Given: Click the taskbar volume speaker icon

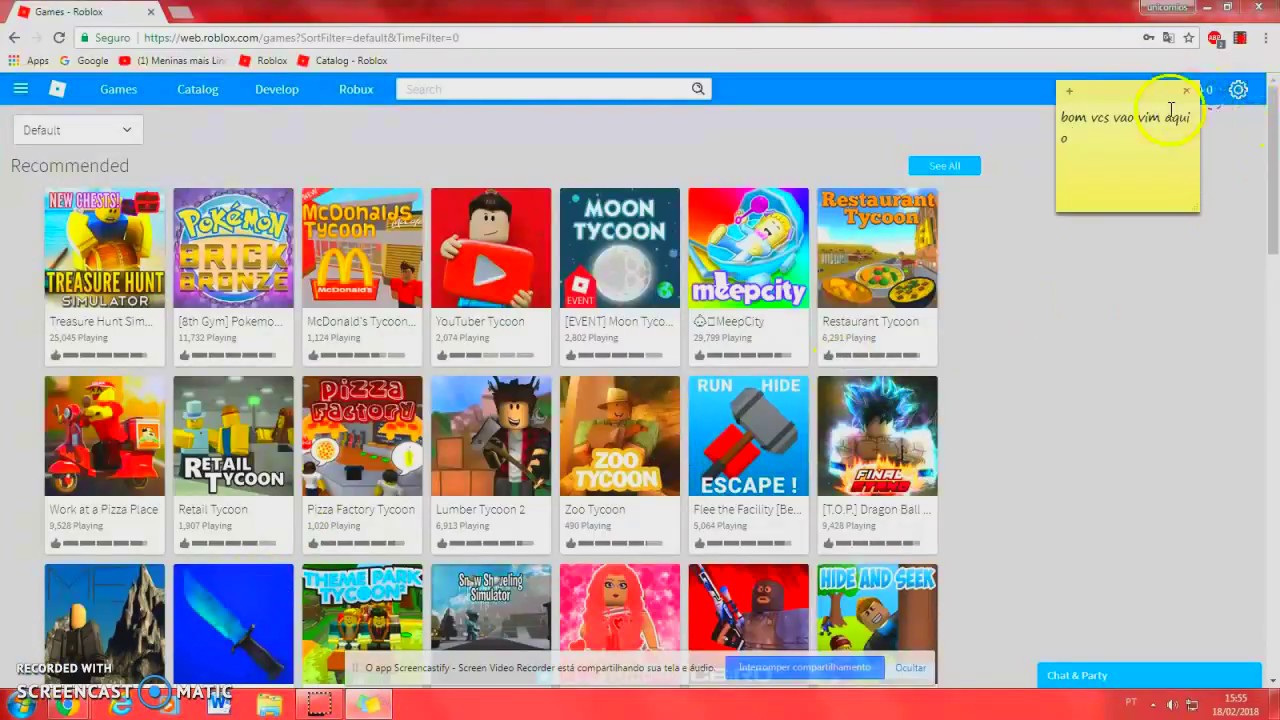Looking at the screenshot, I should point(1172,704).
